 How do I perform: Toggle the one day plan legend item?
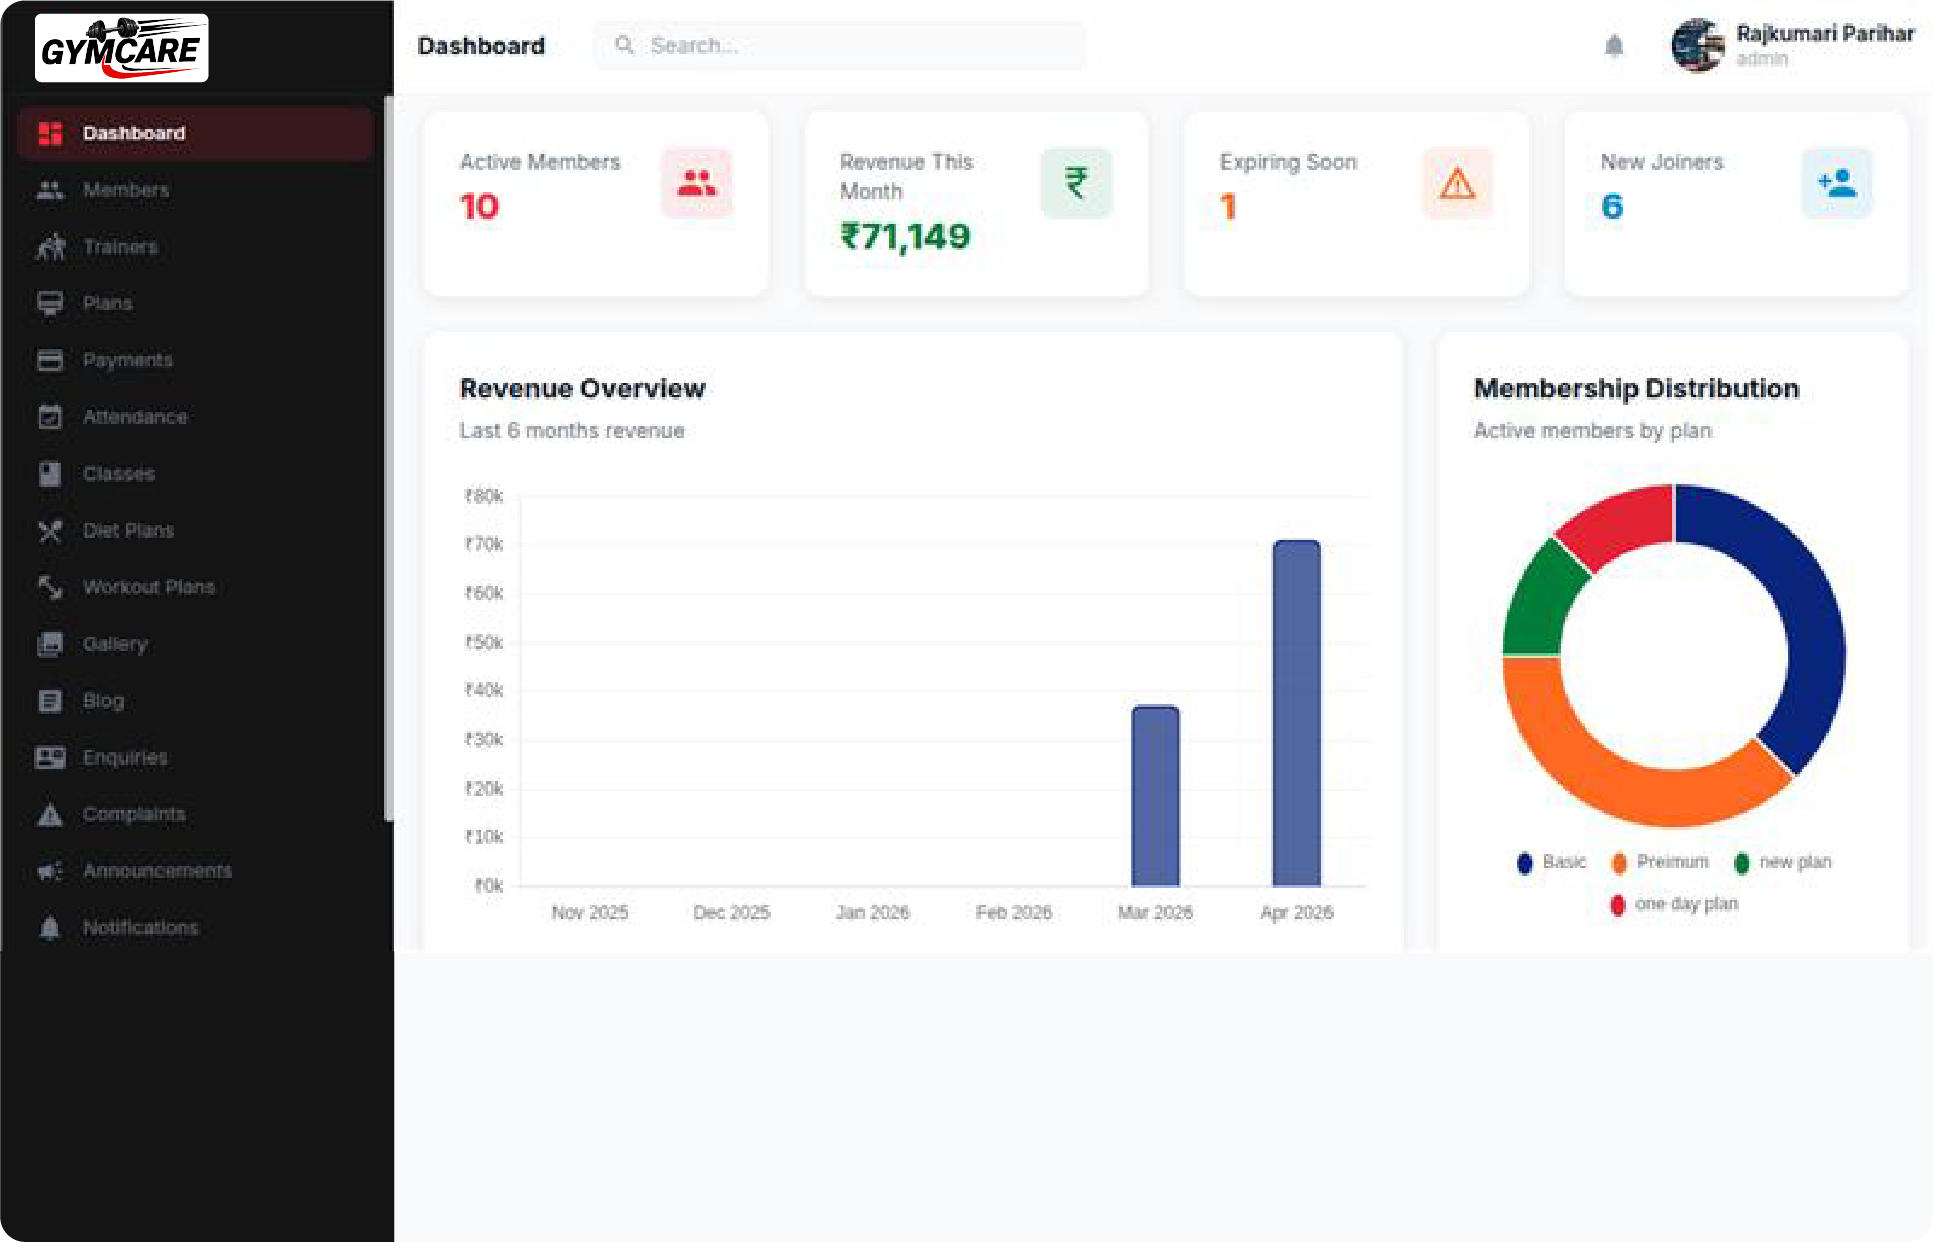click(1686, 904)
